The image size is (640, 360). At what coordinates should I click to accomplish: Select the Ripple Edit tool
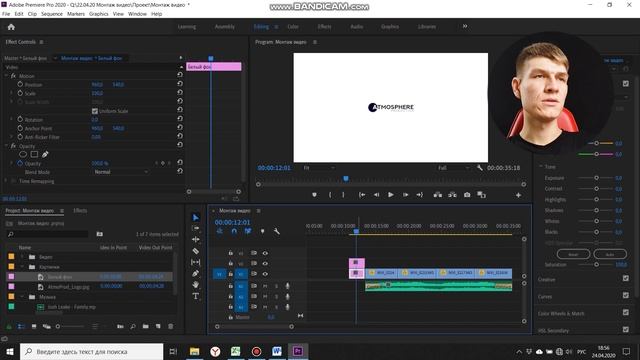[x=196, y=240]
